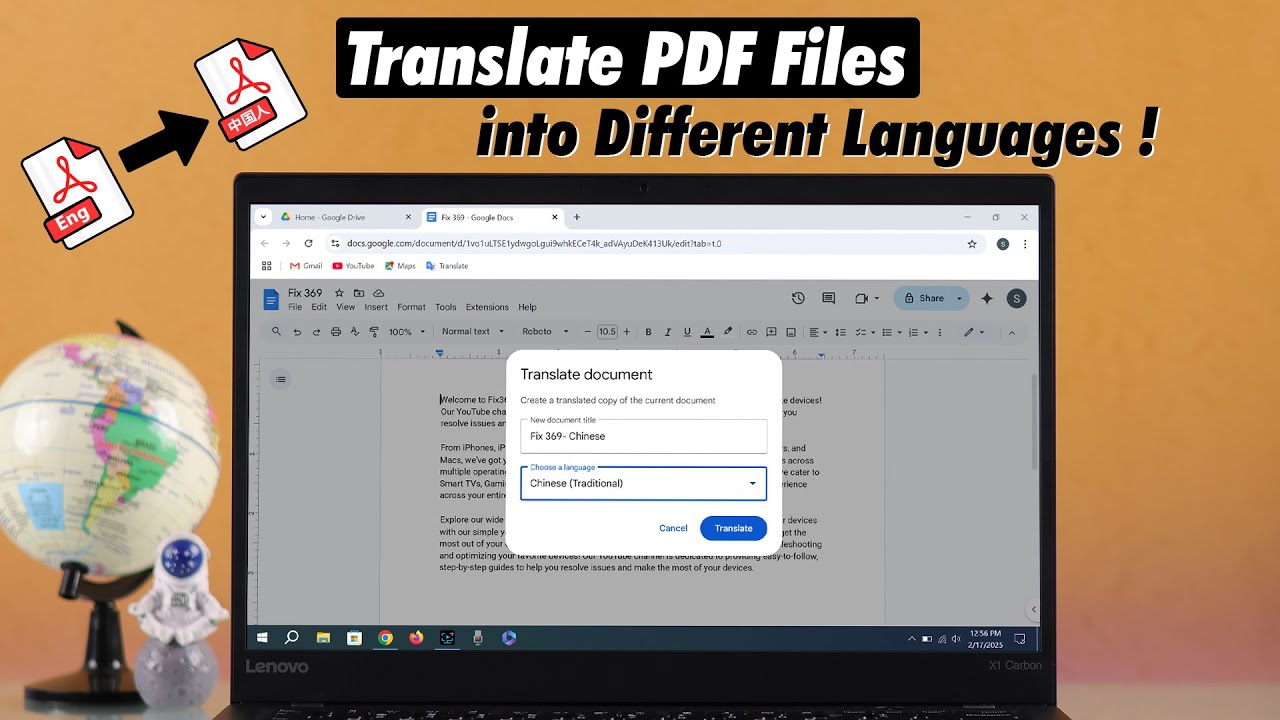Cancel the Translate document dialog
The height and width of the screenshot is (720, 1280).
(x=673, y=528)
